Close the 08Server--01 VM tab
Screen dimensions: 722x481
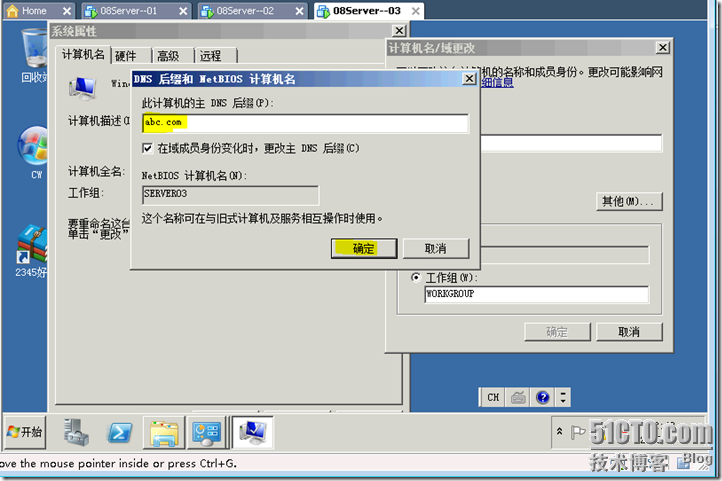click(x=183, y=11)
